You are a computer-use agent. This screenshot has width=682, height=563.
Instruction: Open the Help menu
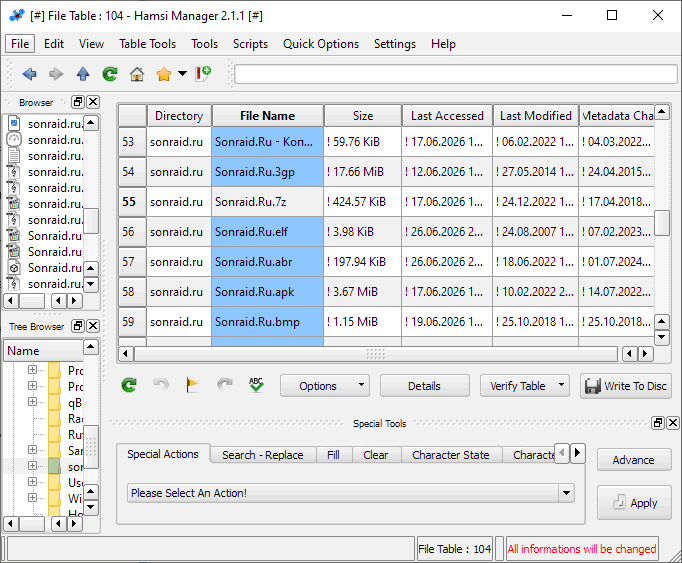444,44
